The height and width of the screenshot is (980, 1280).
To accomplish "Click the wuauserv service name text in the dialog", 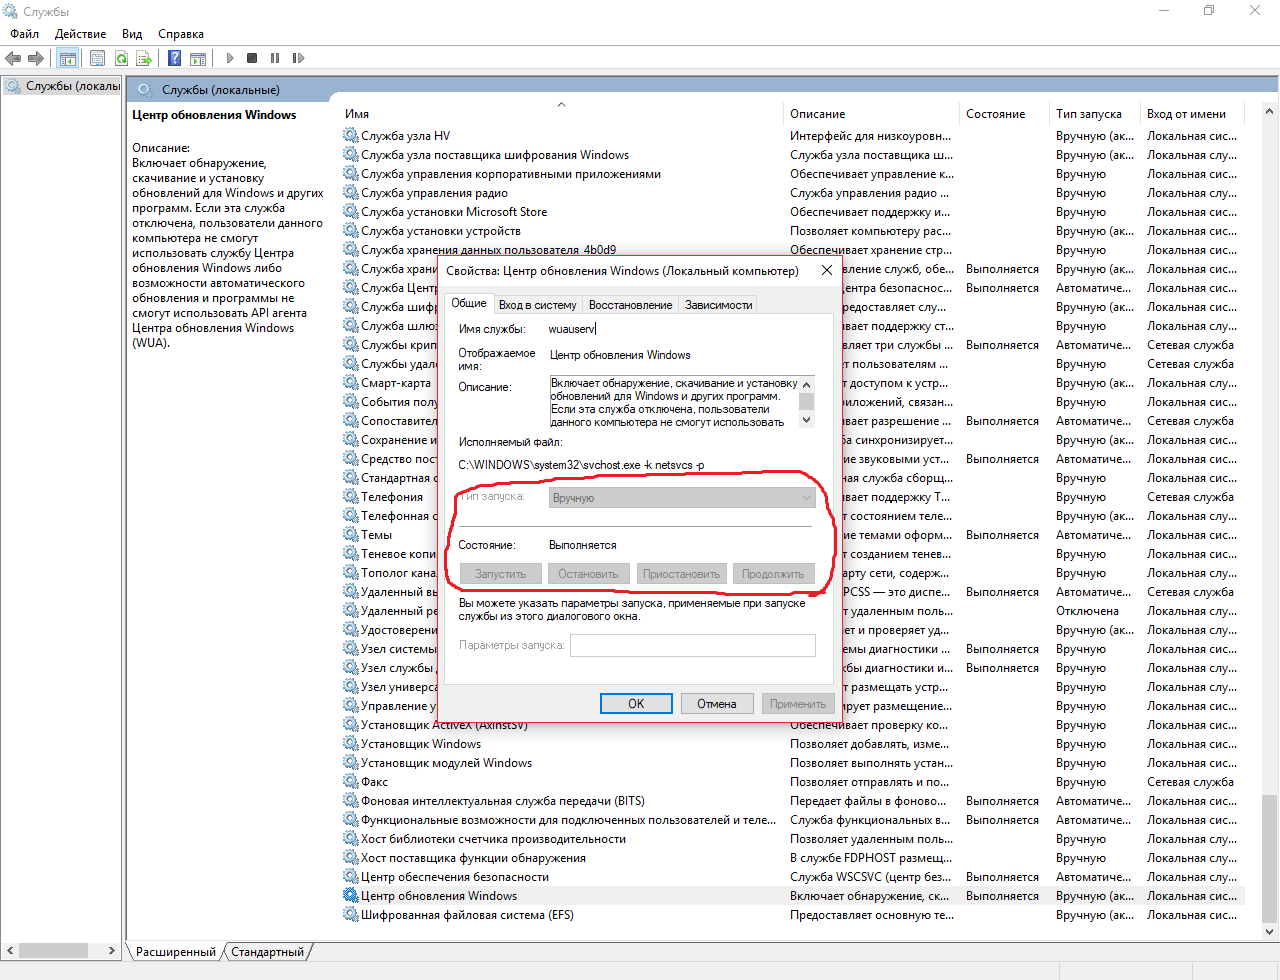I will 572,329.
